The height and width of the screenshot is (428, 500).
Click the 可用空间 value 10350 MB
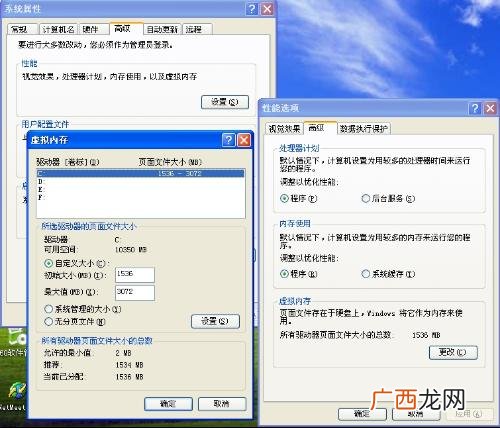click(131, 250)
